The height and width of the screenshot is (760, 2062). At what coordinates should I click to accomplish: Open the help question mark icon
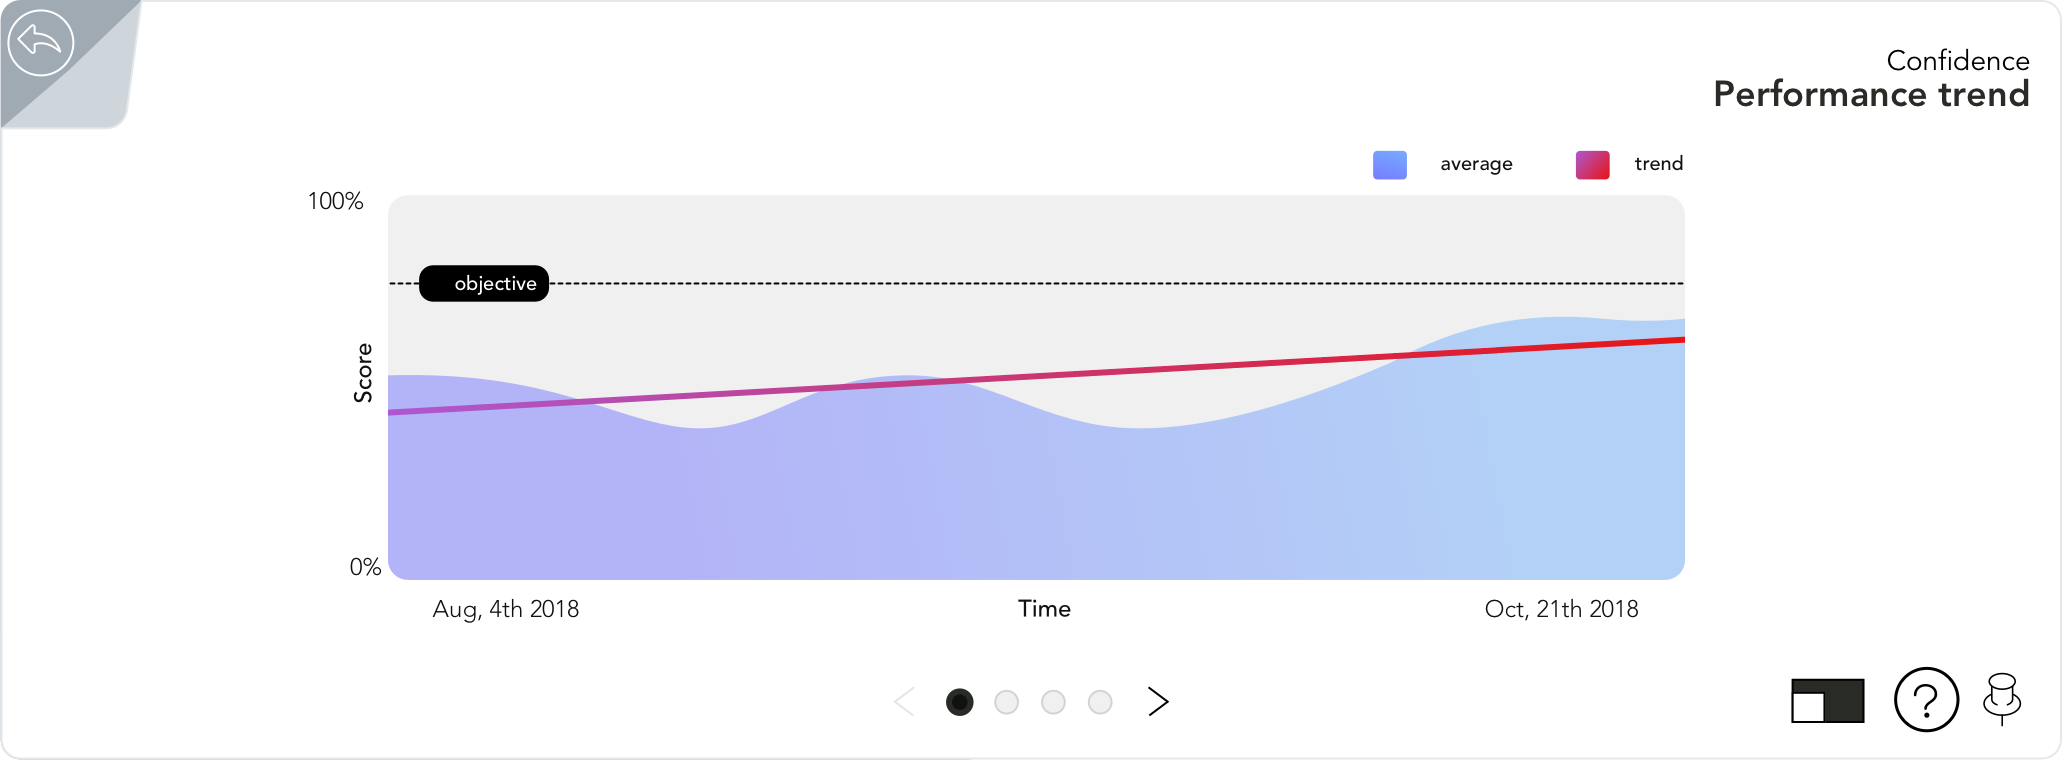click(1926, 700)
